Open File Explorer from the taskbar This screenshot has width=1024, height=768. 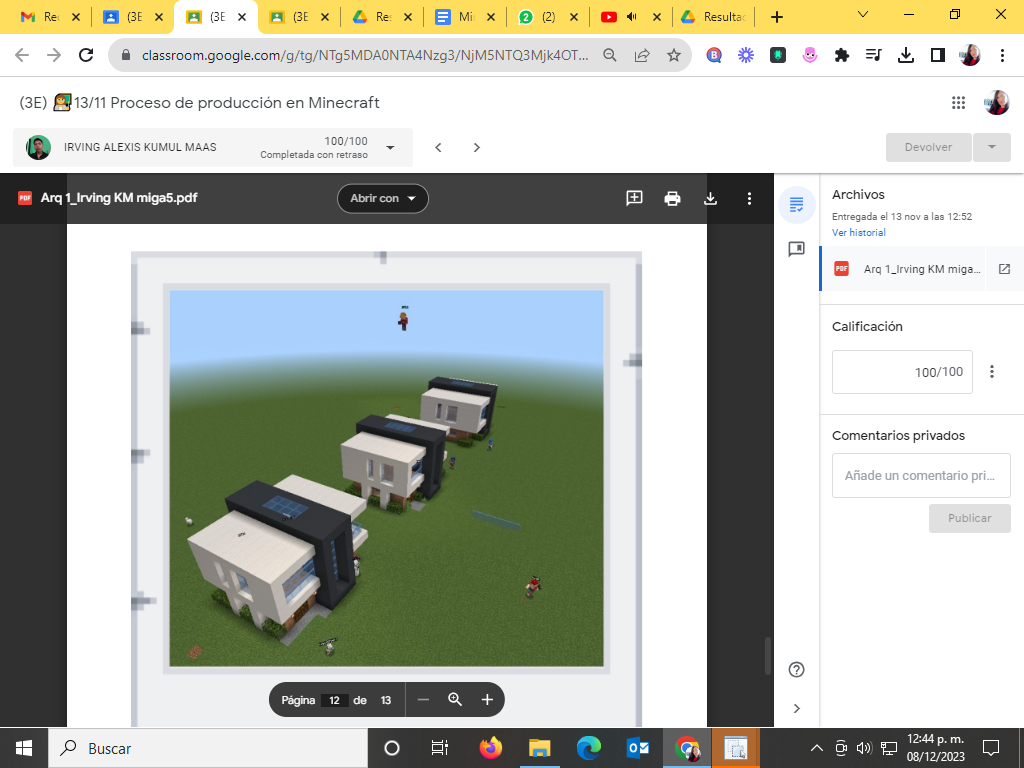tap(539, 748)
